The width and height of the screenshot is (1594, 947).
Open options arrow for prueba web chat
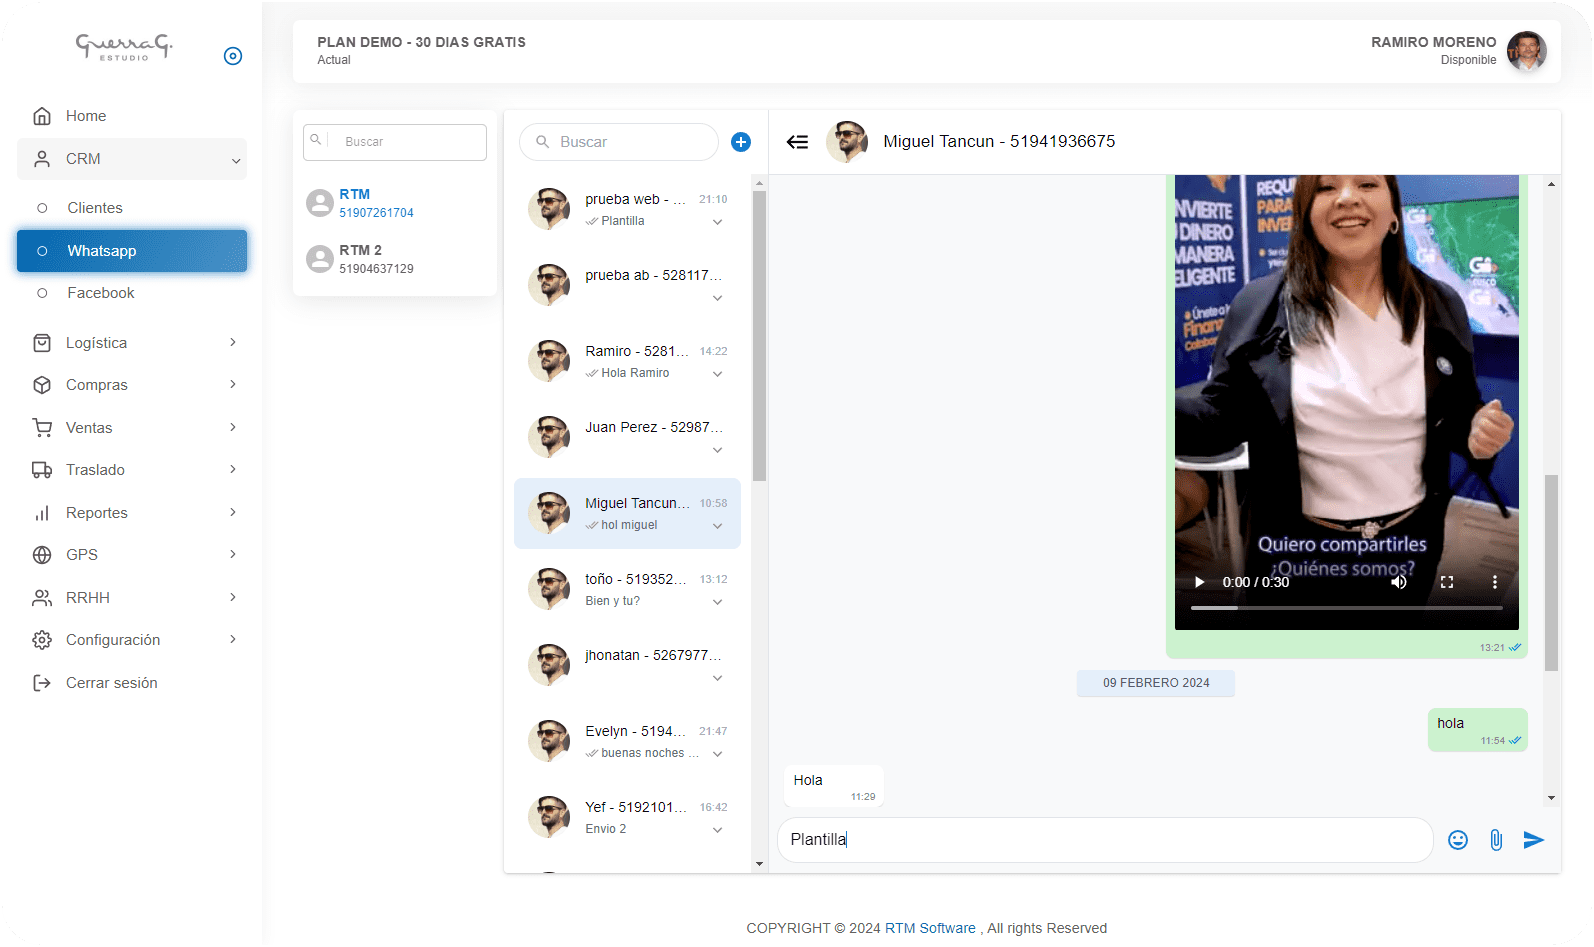pyautogui.click(x=717, y=222)
